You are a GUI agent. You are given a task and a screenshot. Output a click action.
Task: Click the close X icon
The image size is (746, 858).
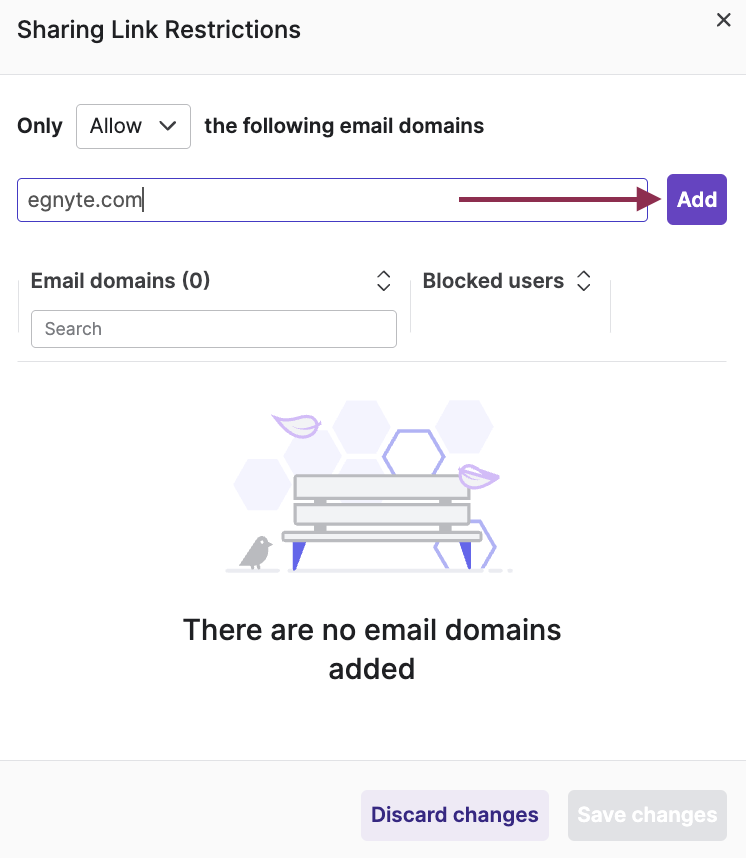click(723, 19)
